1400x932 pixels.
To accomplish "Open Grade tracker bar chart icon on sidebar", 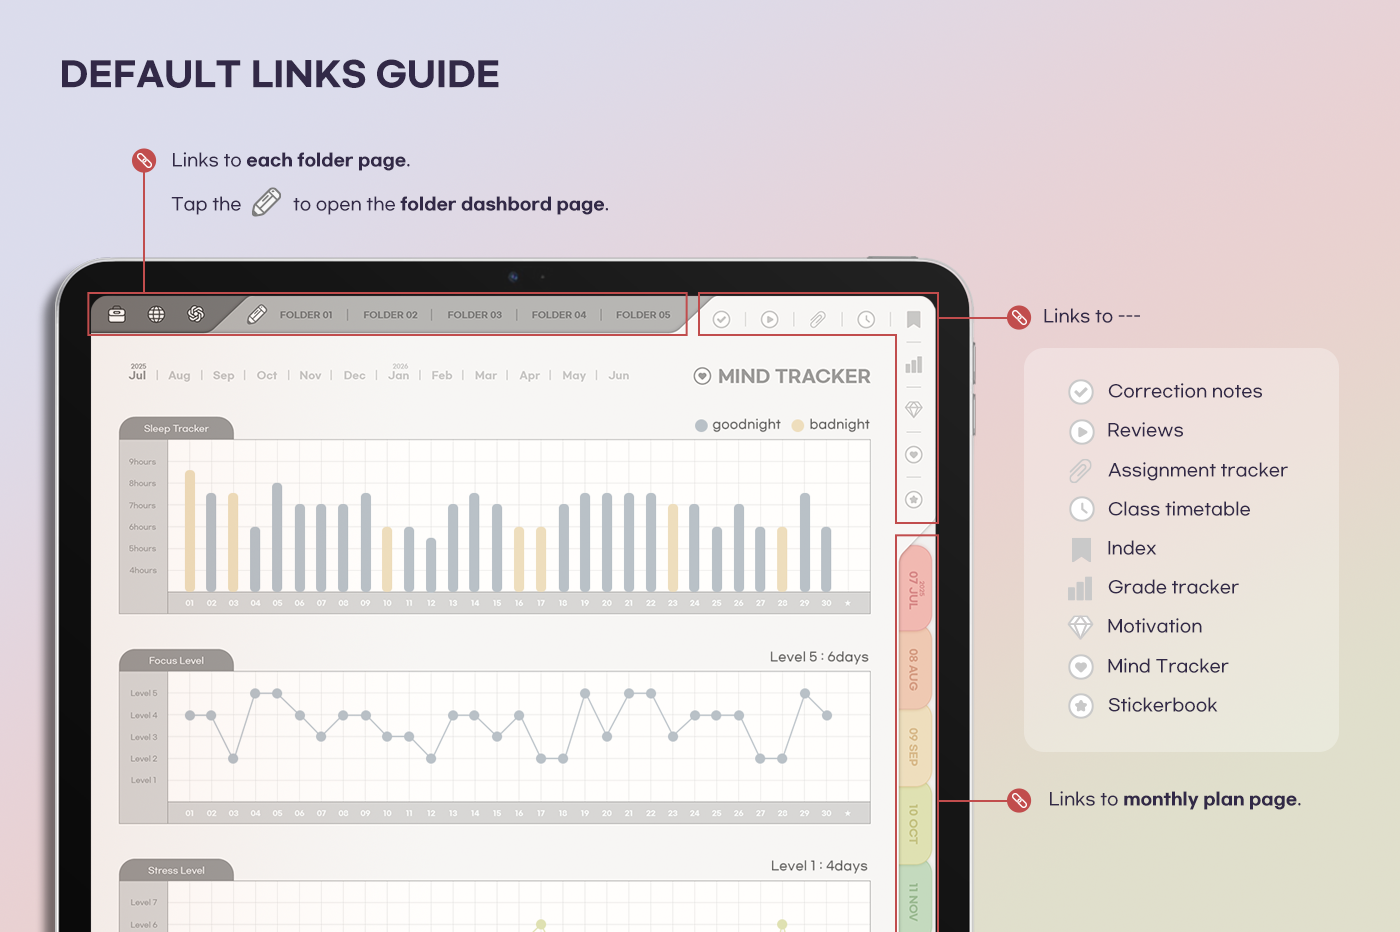I will point(913,365).
